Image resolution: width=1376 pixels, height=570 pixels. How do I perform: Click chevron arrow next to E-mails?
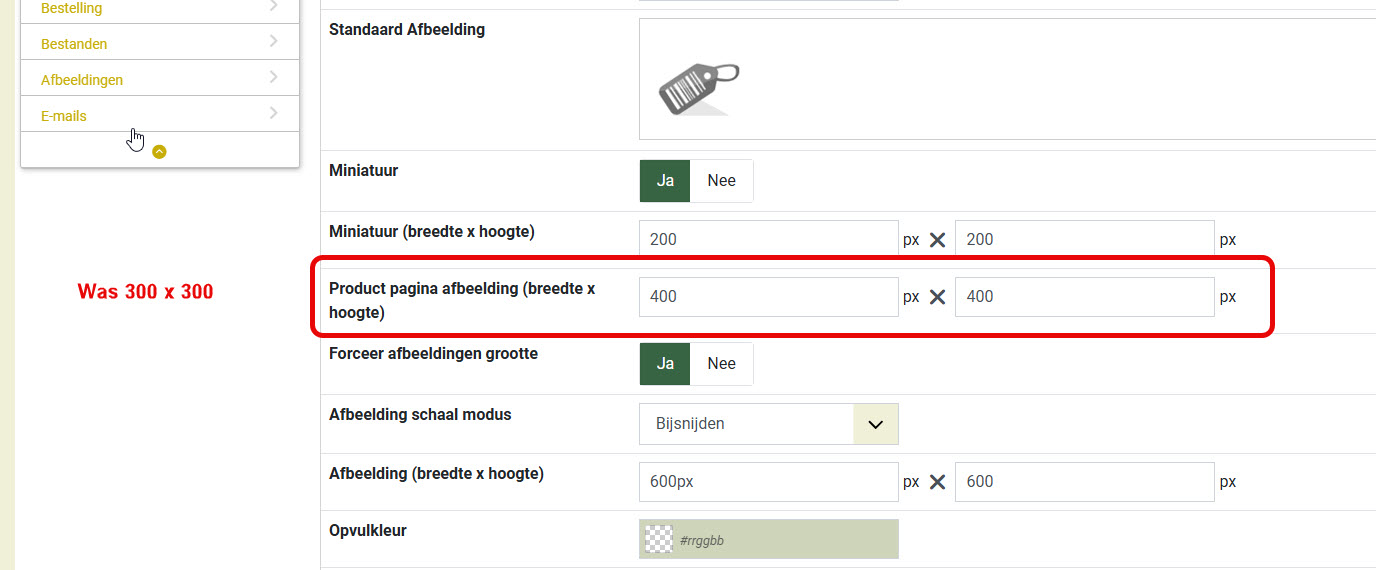[273, 113]
